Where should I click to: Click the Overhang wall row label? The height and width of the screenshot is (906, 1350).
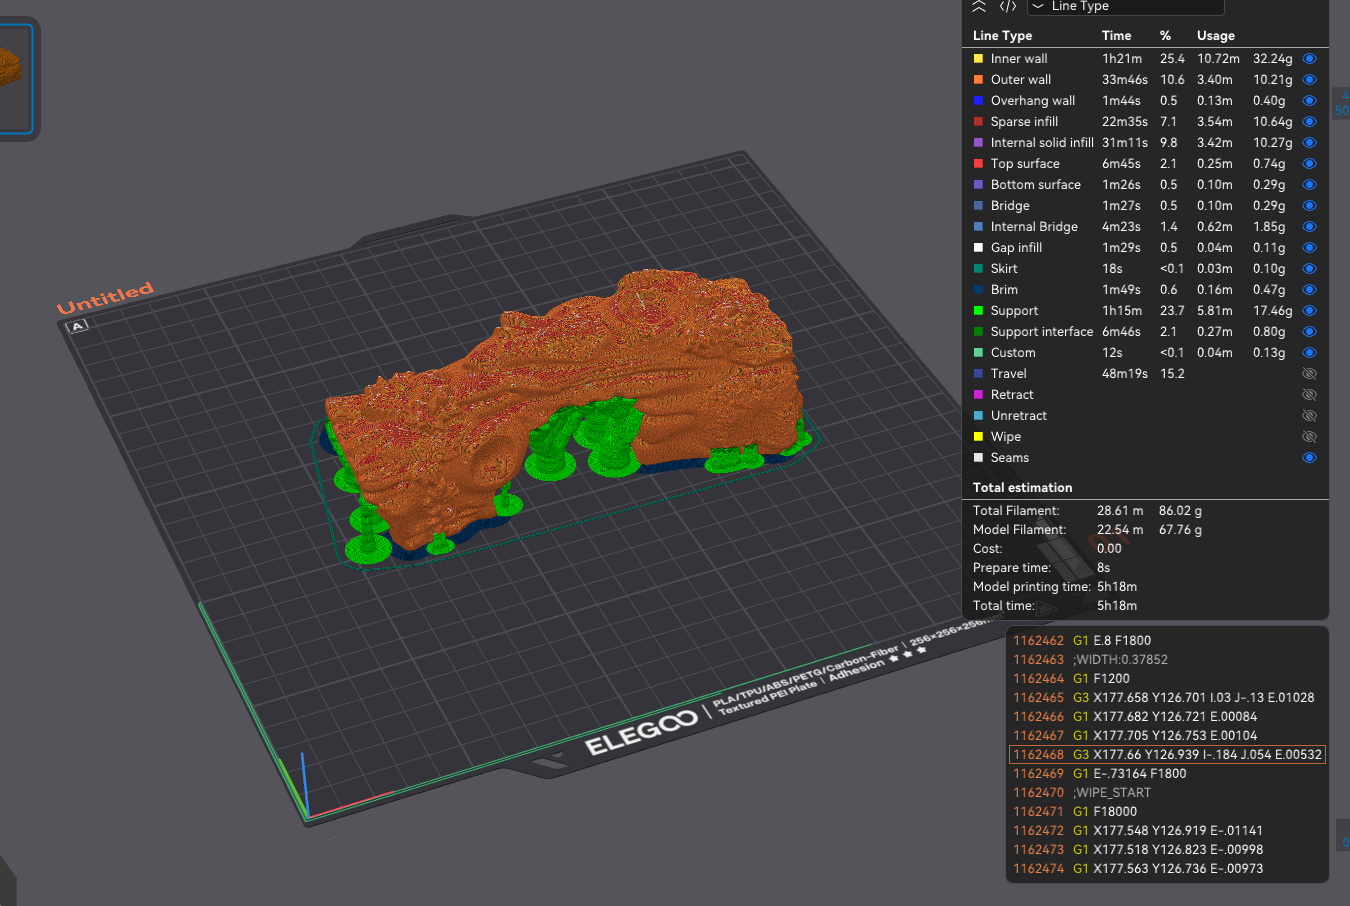click(x=1032, y=101)
